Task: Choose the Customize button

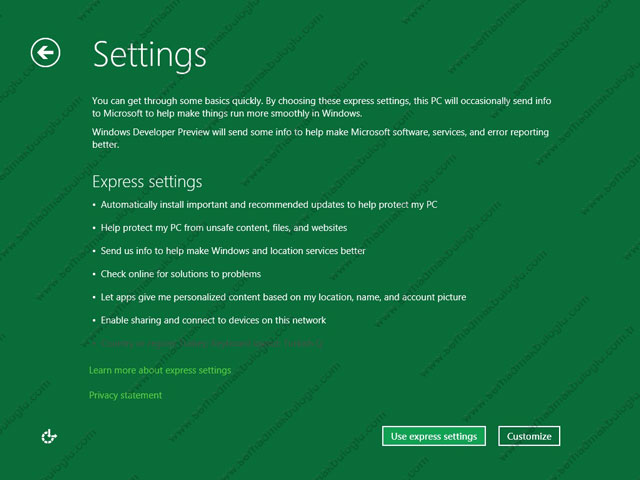Action: pyautogui.click(x=529, y=436)
